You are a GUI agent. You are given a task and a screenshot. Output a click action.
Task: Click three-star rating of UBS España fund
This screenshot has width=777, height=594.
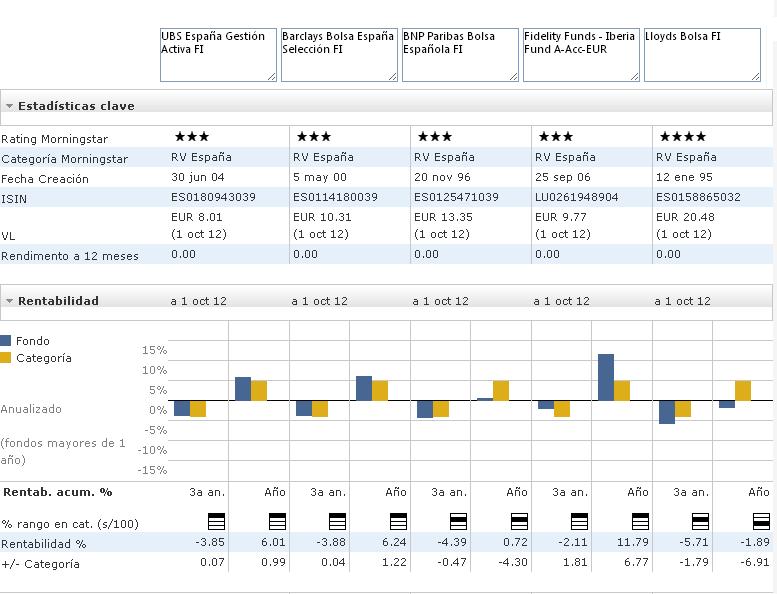click(x=192, y=137)
